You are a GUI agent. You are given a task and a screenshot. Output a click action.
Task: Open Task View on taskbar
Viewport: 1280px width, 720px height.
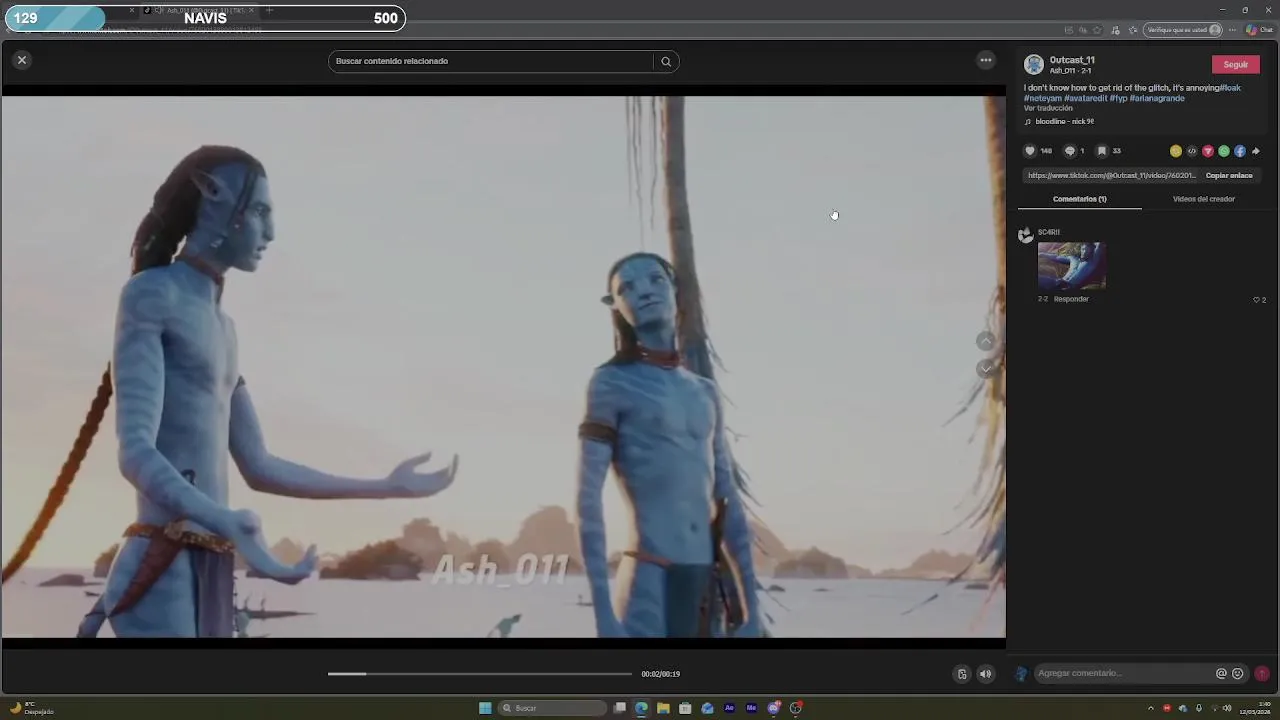620,708
